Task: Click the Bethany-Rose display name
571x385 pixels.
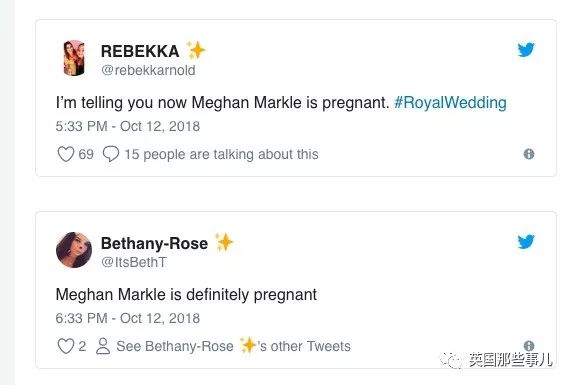Action: [x=154, y=243]
